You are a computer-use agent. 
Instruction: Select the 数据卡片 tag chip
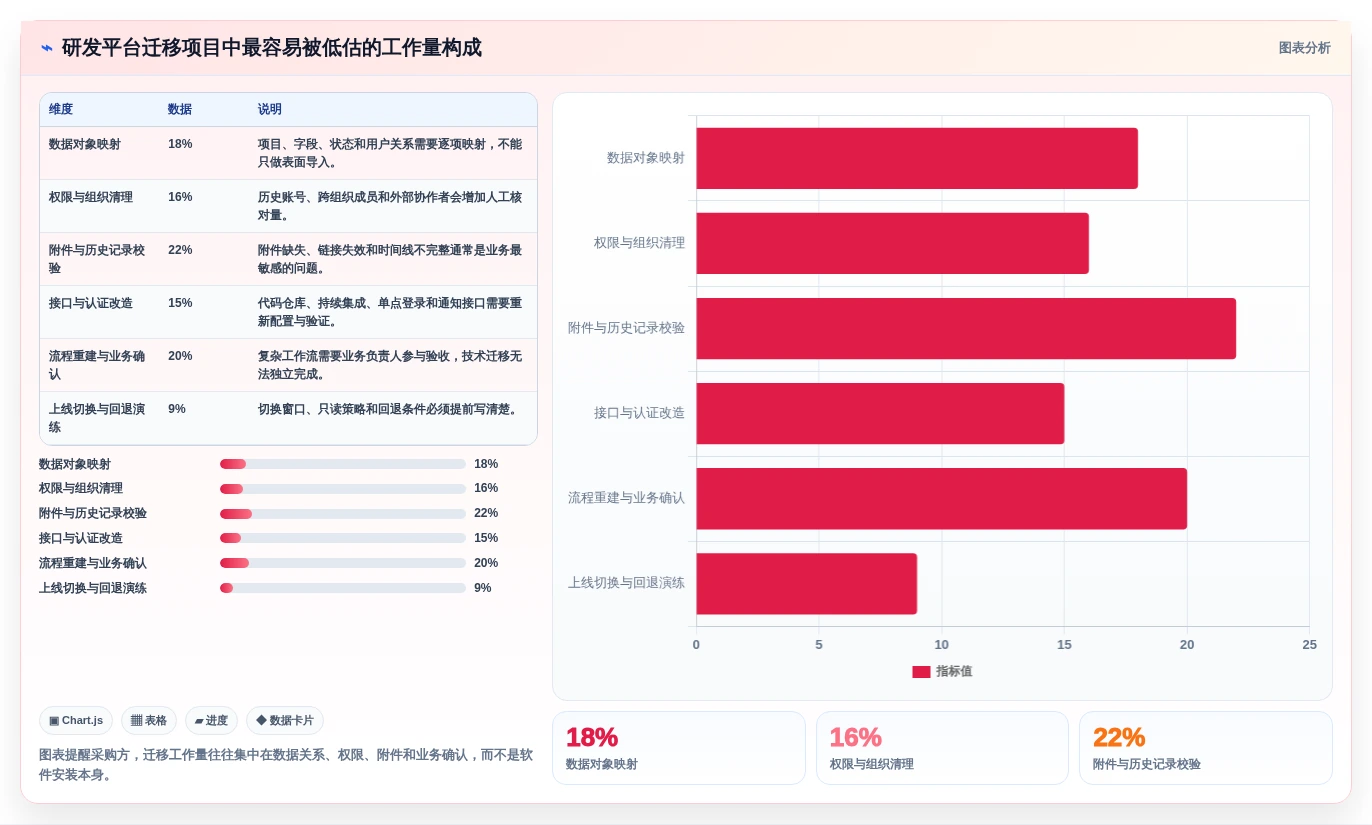(x=285, y=721)
